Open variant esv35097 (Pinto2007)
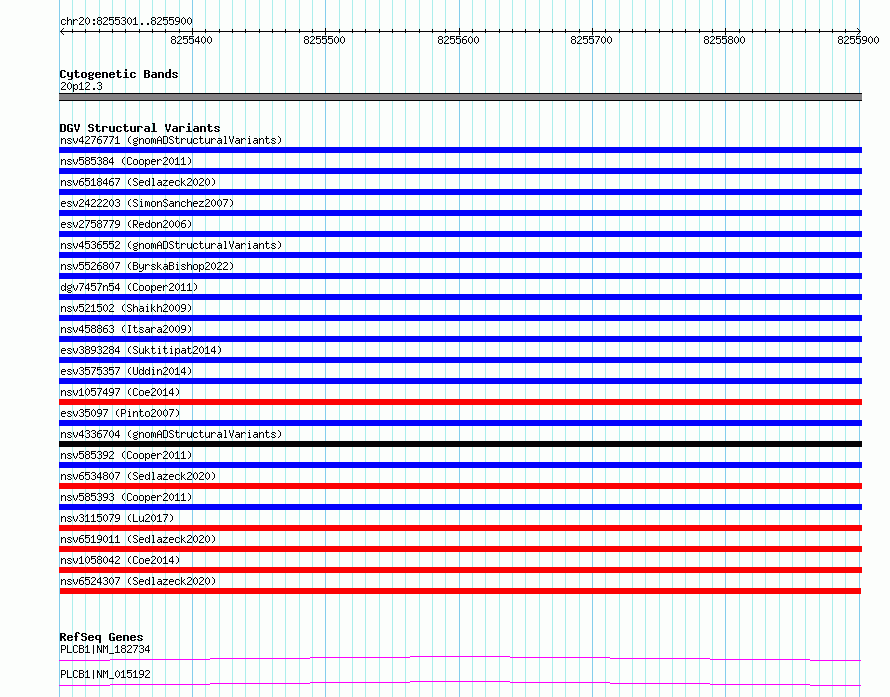890x697 pixels. (120, 413)
